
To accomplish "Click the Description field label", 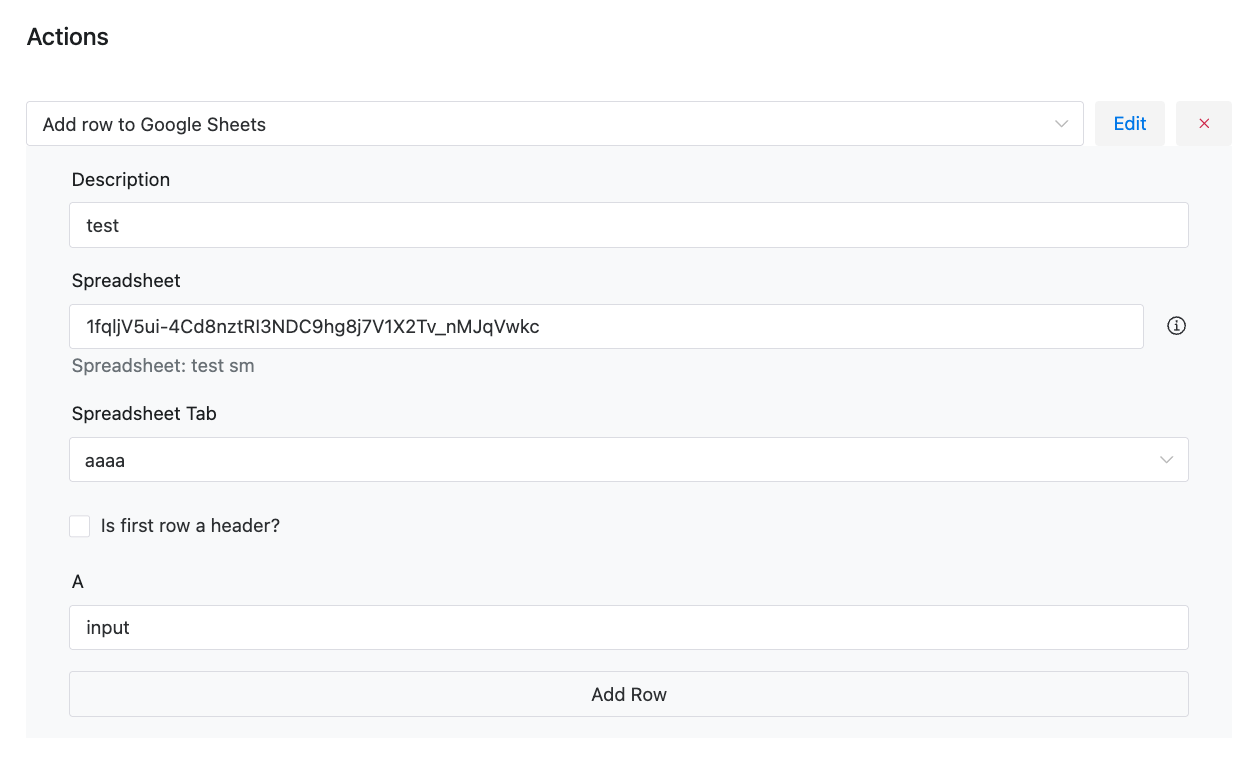I will 121,180.
